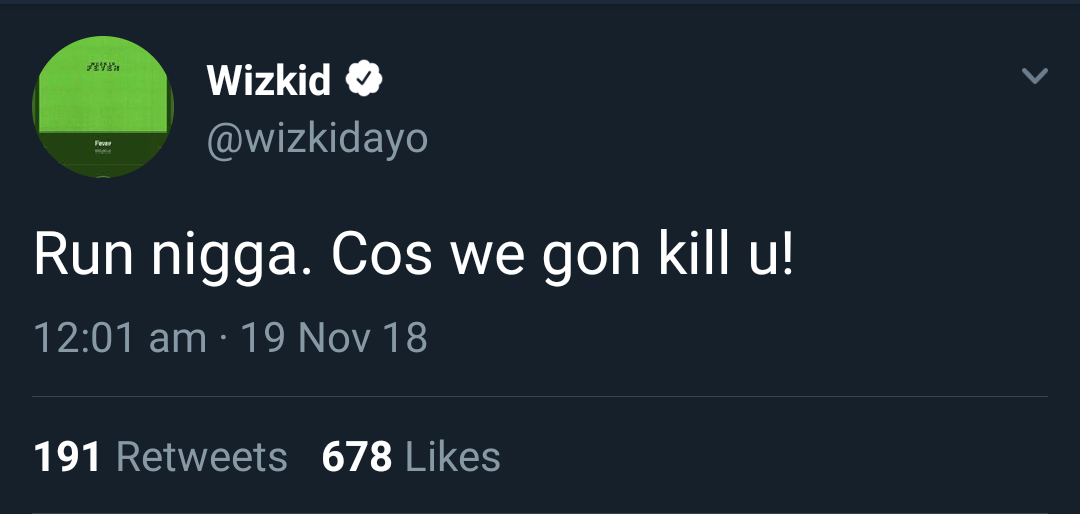This screenshot has width=1080, height=514.
Task: Click the 19 Nov 18 date
Action: [334, 337]
